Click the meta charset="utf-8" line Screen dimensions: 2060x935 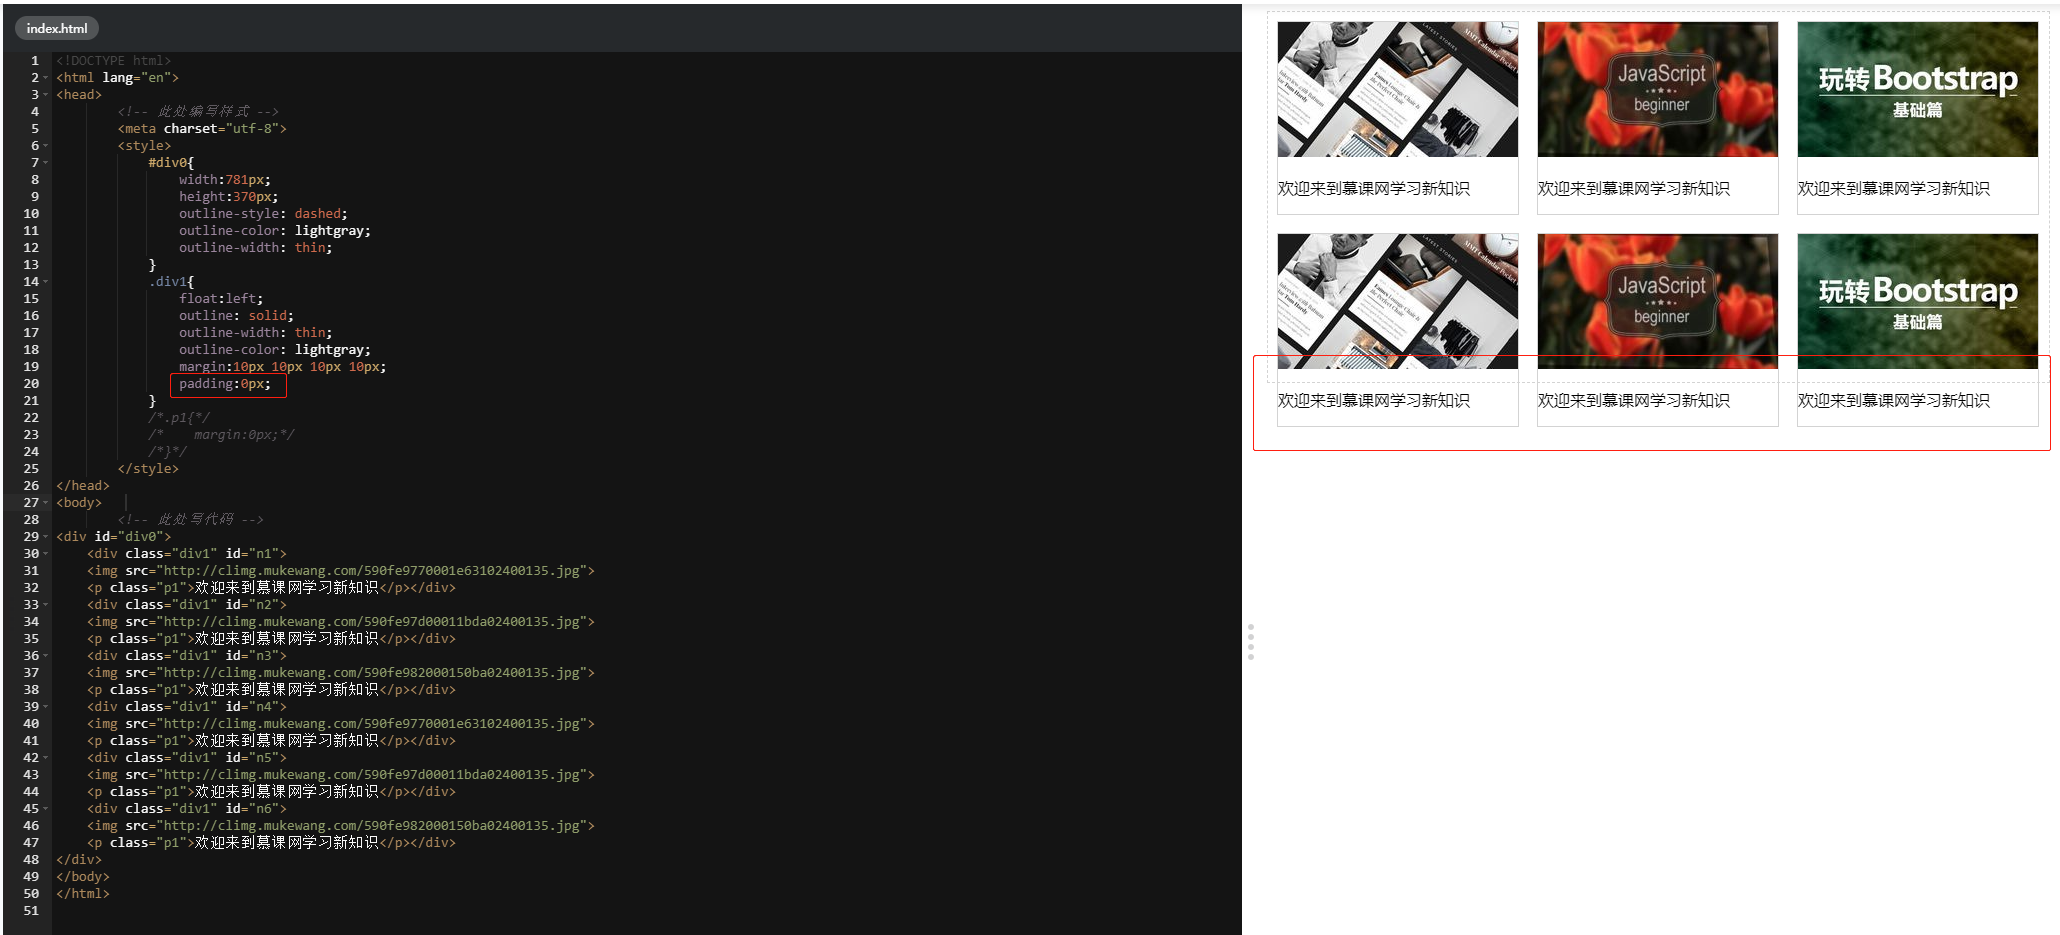tap(202, 129)
